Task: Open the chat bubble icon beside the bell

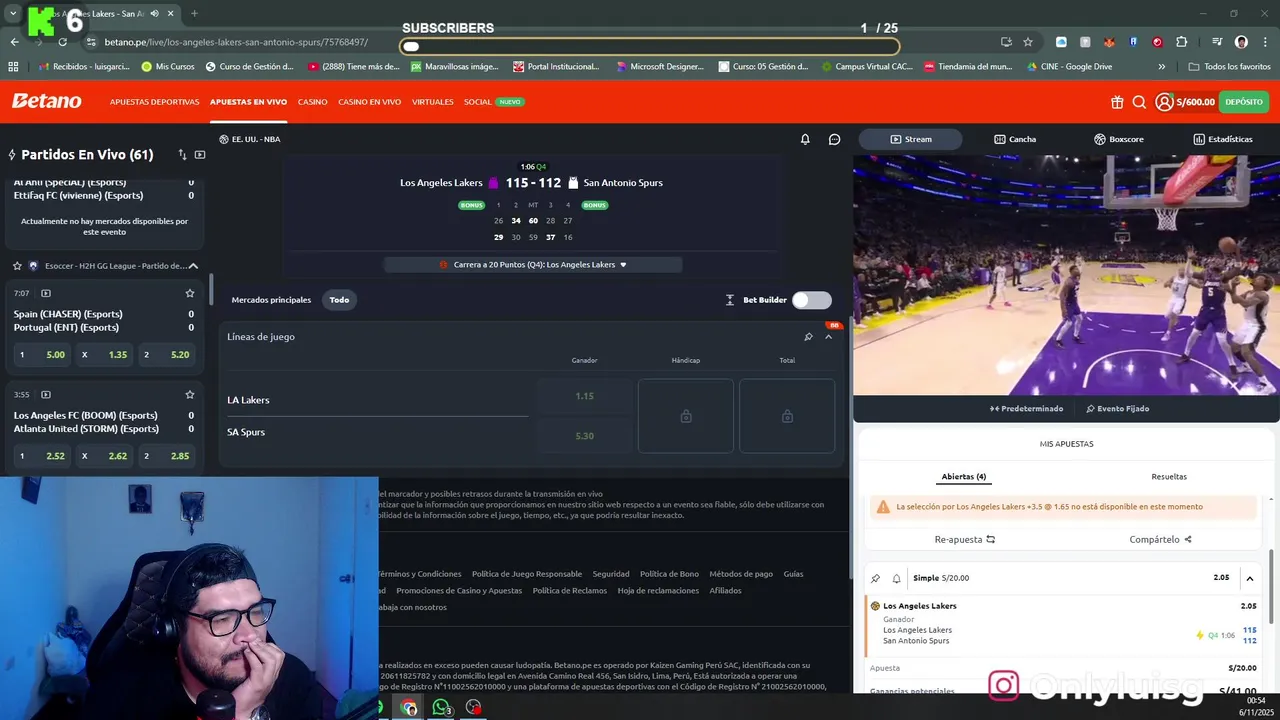Action: pyautogui.click(x=835, y=139)
